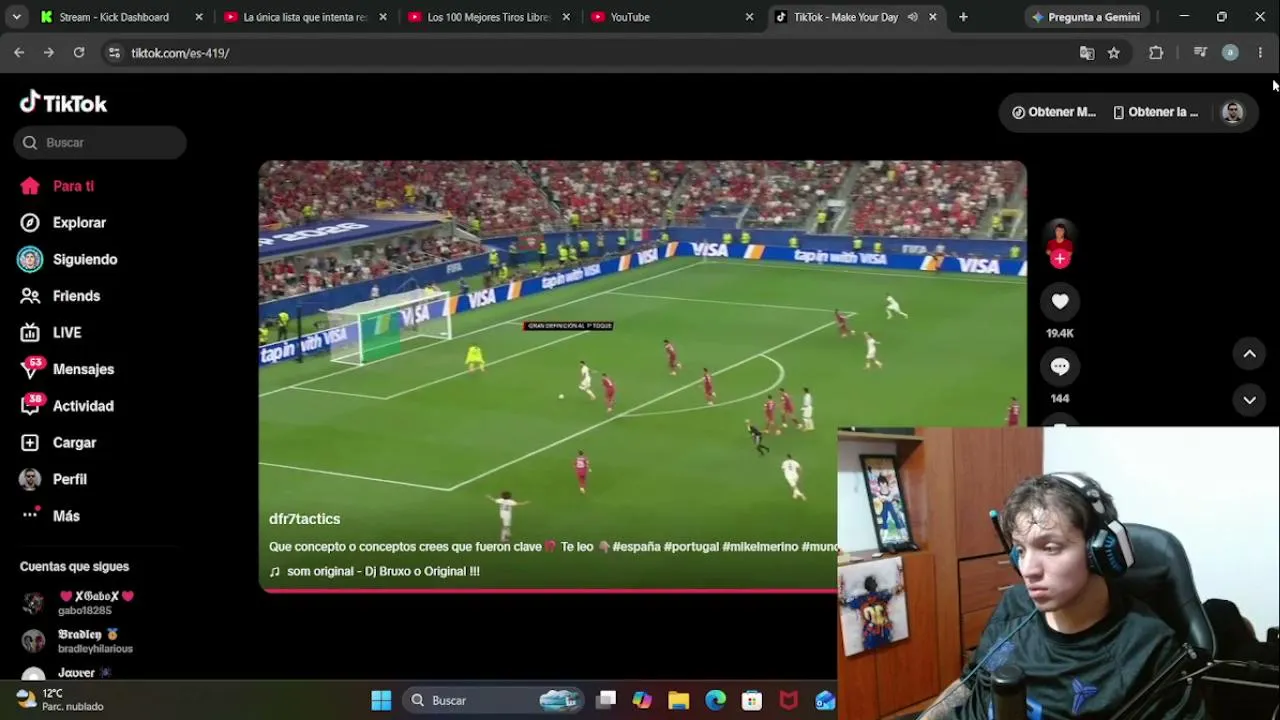Open followed account bradleyhilarious
Viewport: 1280px width, 720px height.
pos(78,641)
